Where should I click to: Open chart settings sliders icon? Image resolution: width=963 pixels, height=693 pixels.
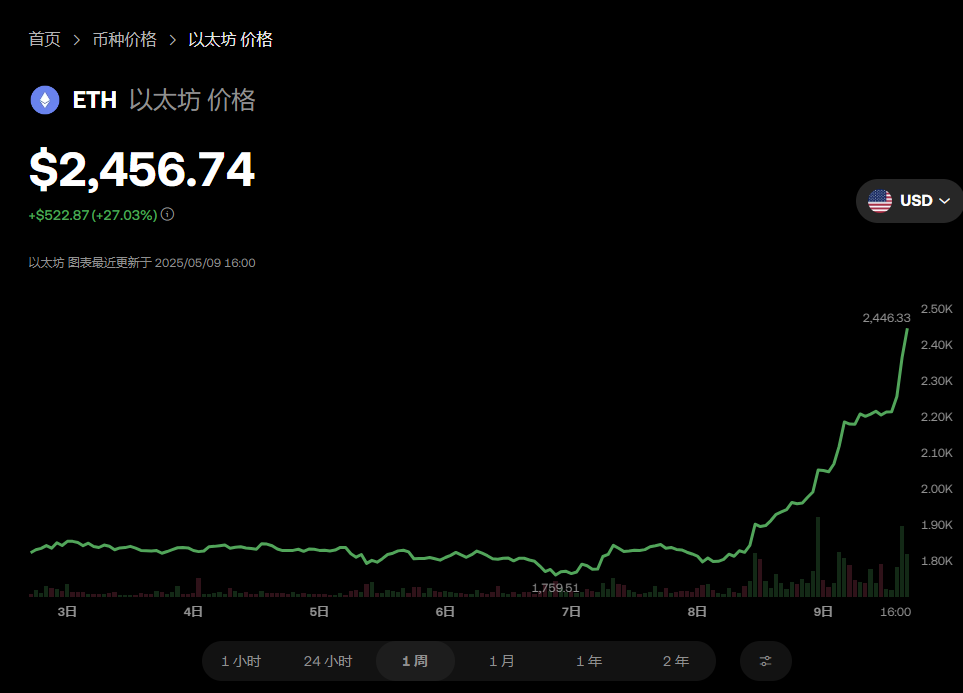point(765,661)
